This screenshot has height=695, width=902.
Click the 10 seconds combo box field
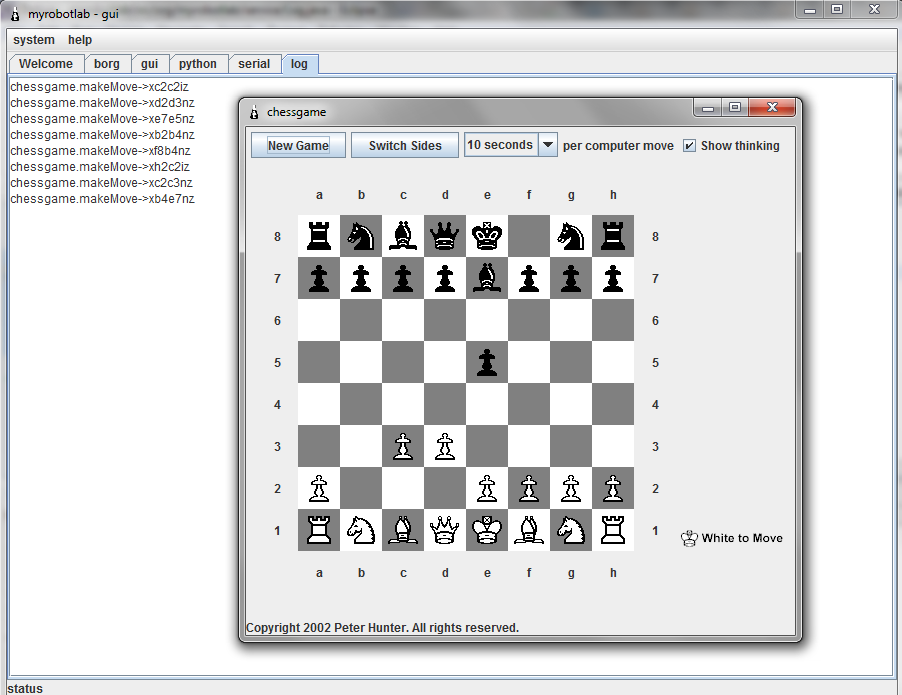tap(501, 145)
